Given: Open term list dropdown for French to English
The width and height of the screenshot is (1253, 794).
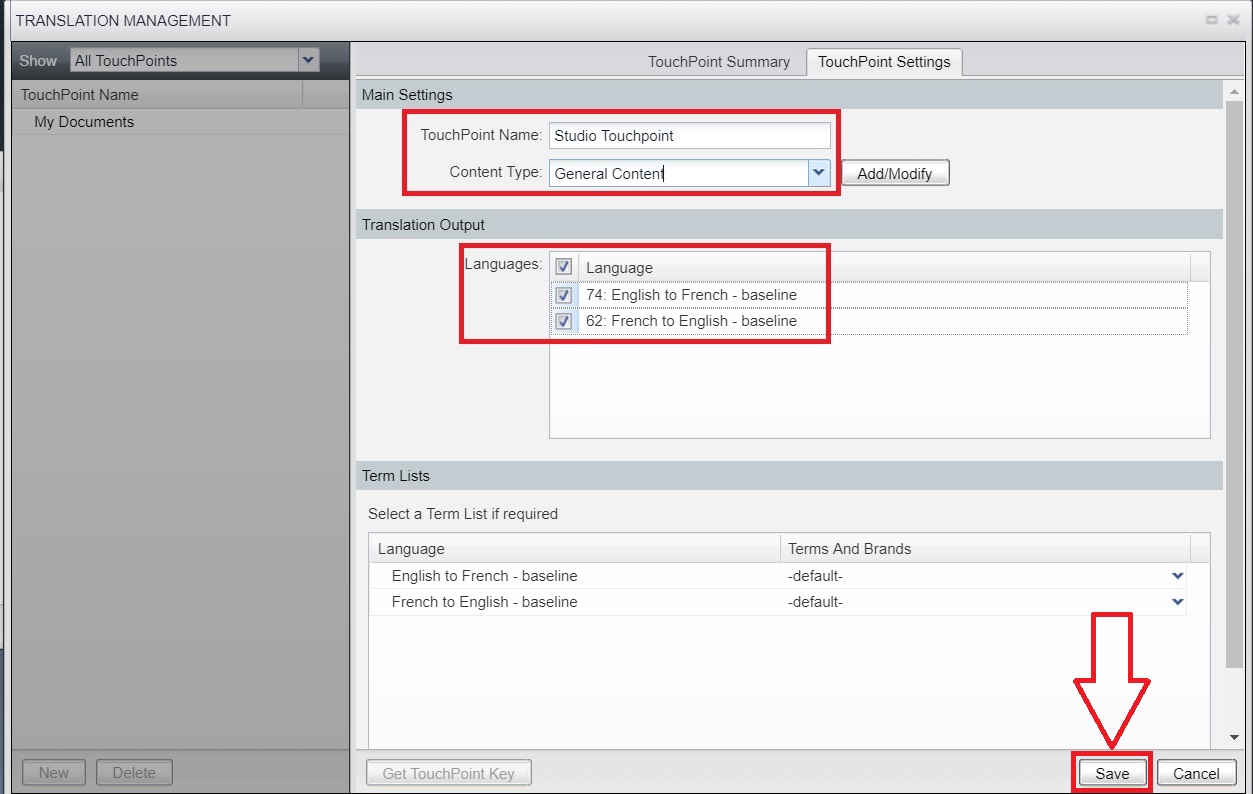Looking at the screenshot, I should (1177, 602).
